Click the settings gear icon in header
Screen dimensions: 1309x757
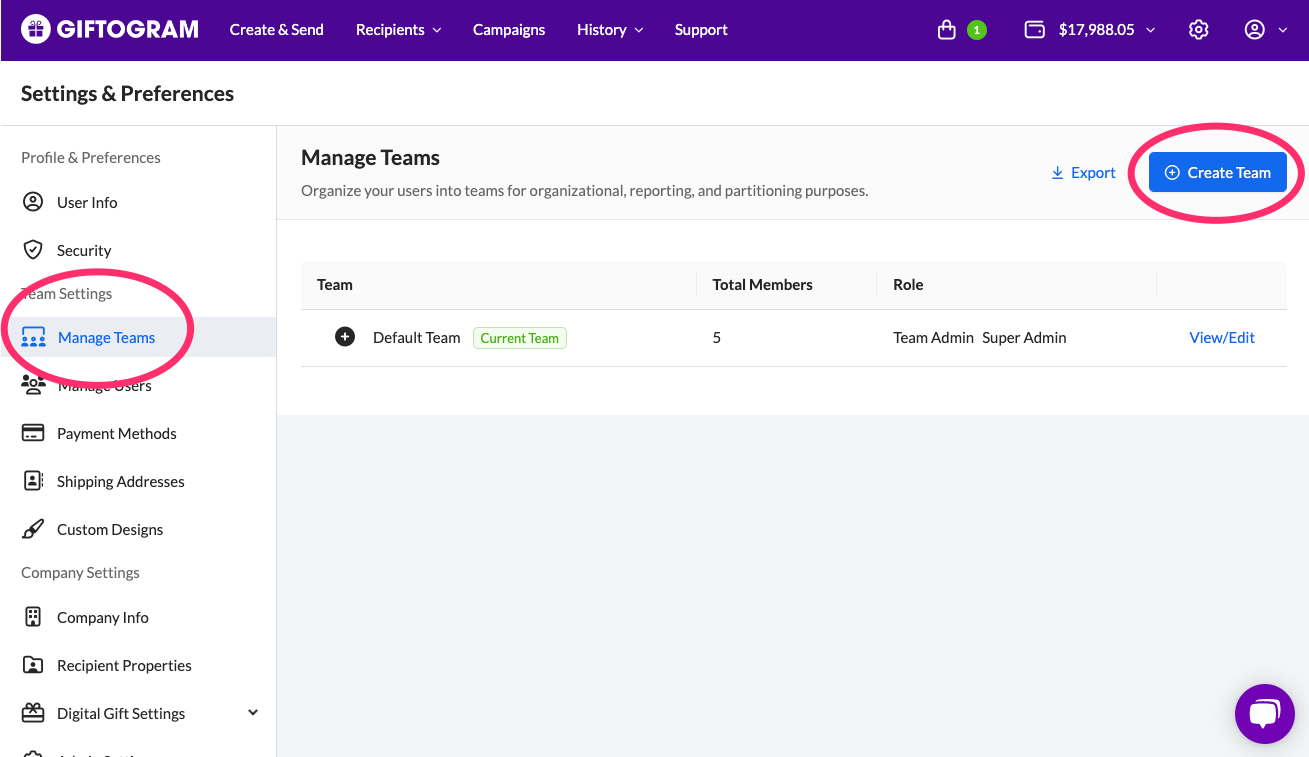click(1198, 30)
